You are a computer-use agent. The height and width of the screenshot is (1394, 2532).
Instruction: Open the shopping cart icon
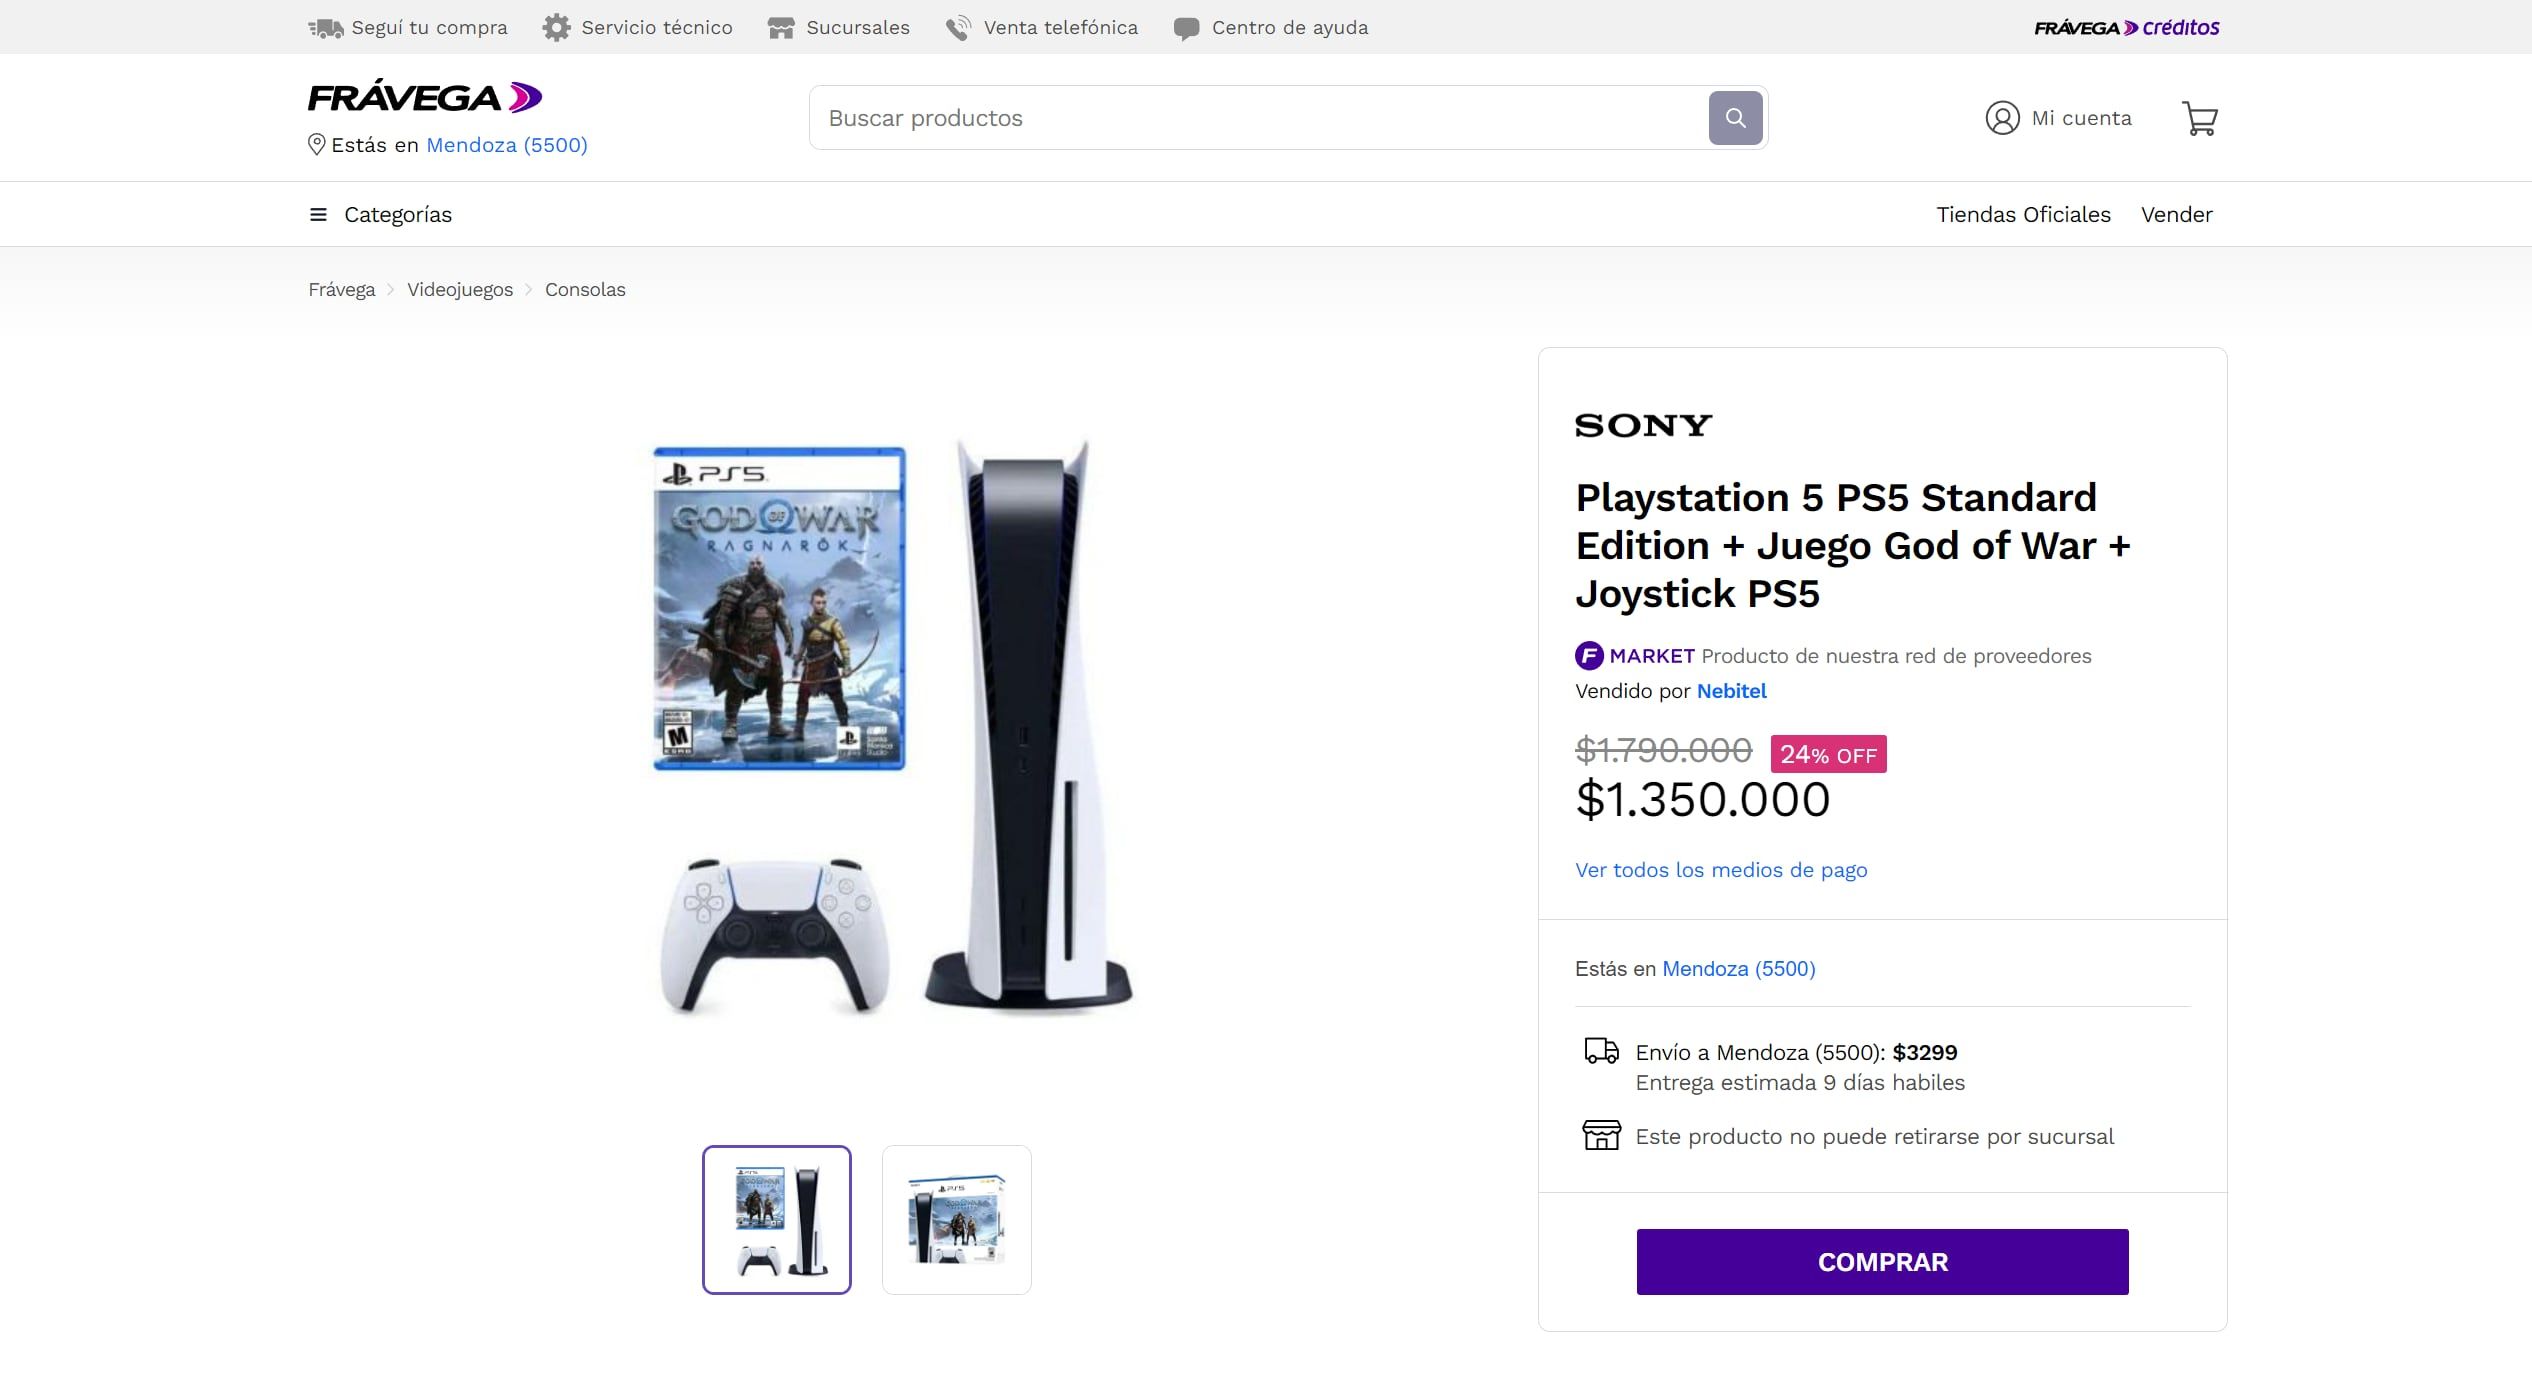[x=2200, y=118]
